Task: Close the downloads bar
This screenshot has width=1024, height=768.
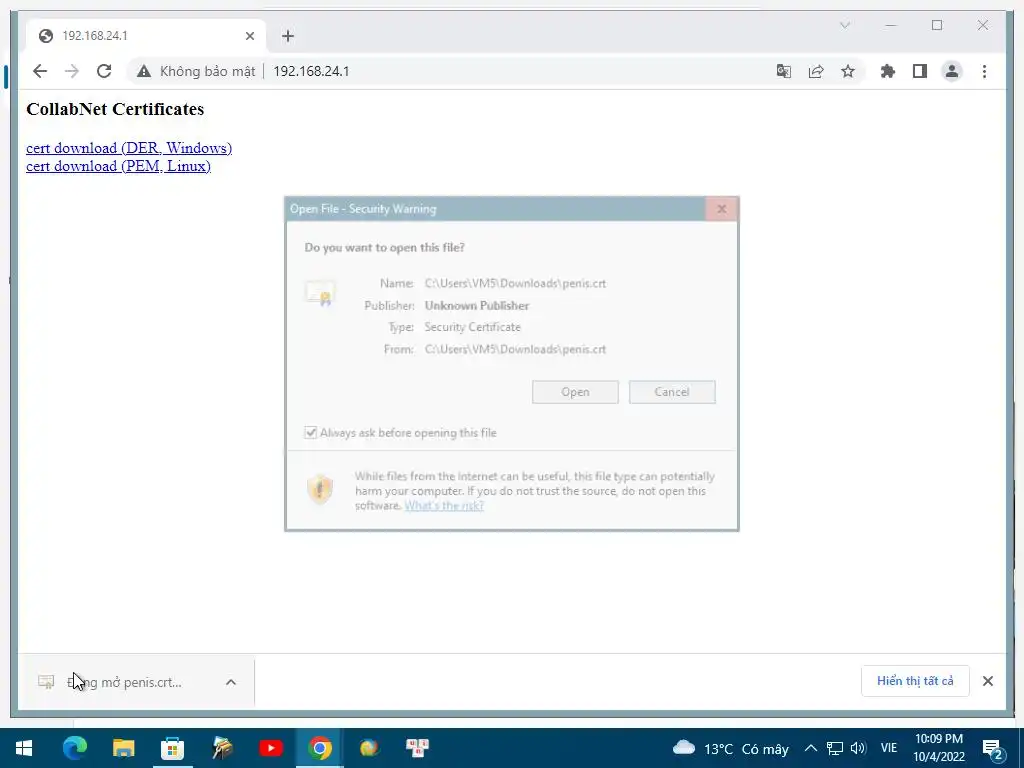Action: pos(987,681)
